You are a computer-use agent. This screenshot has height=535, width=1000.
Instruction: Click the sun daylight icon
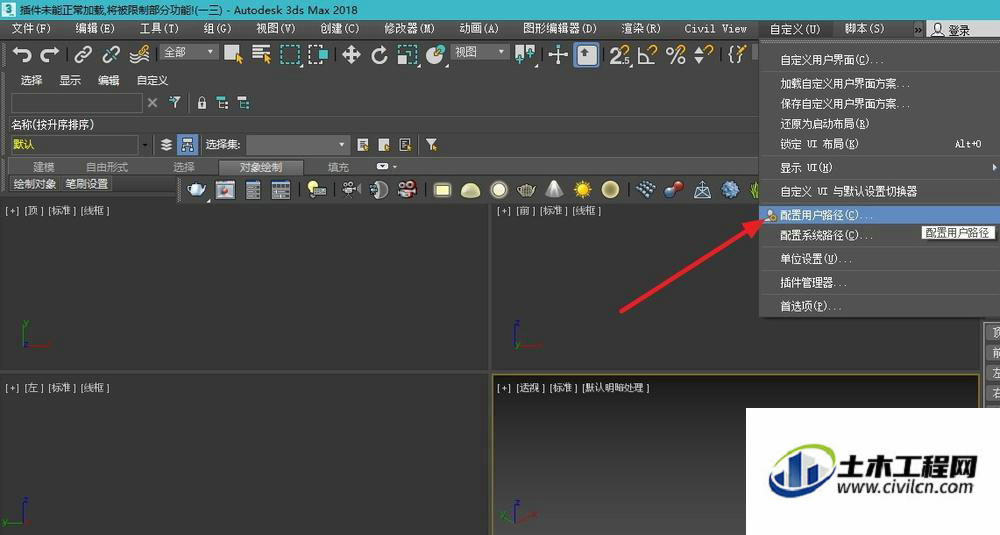coord(582,189)
